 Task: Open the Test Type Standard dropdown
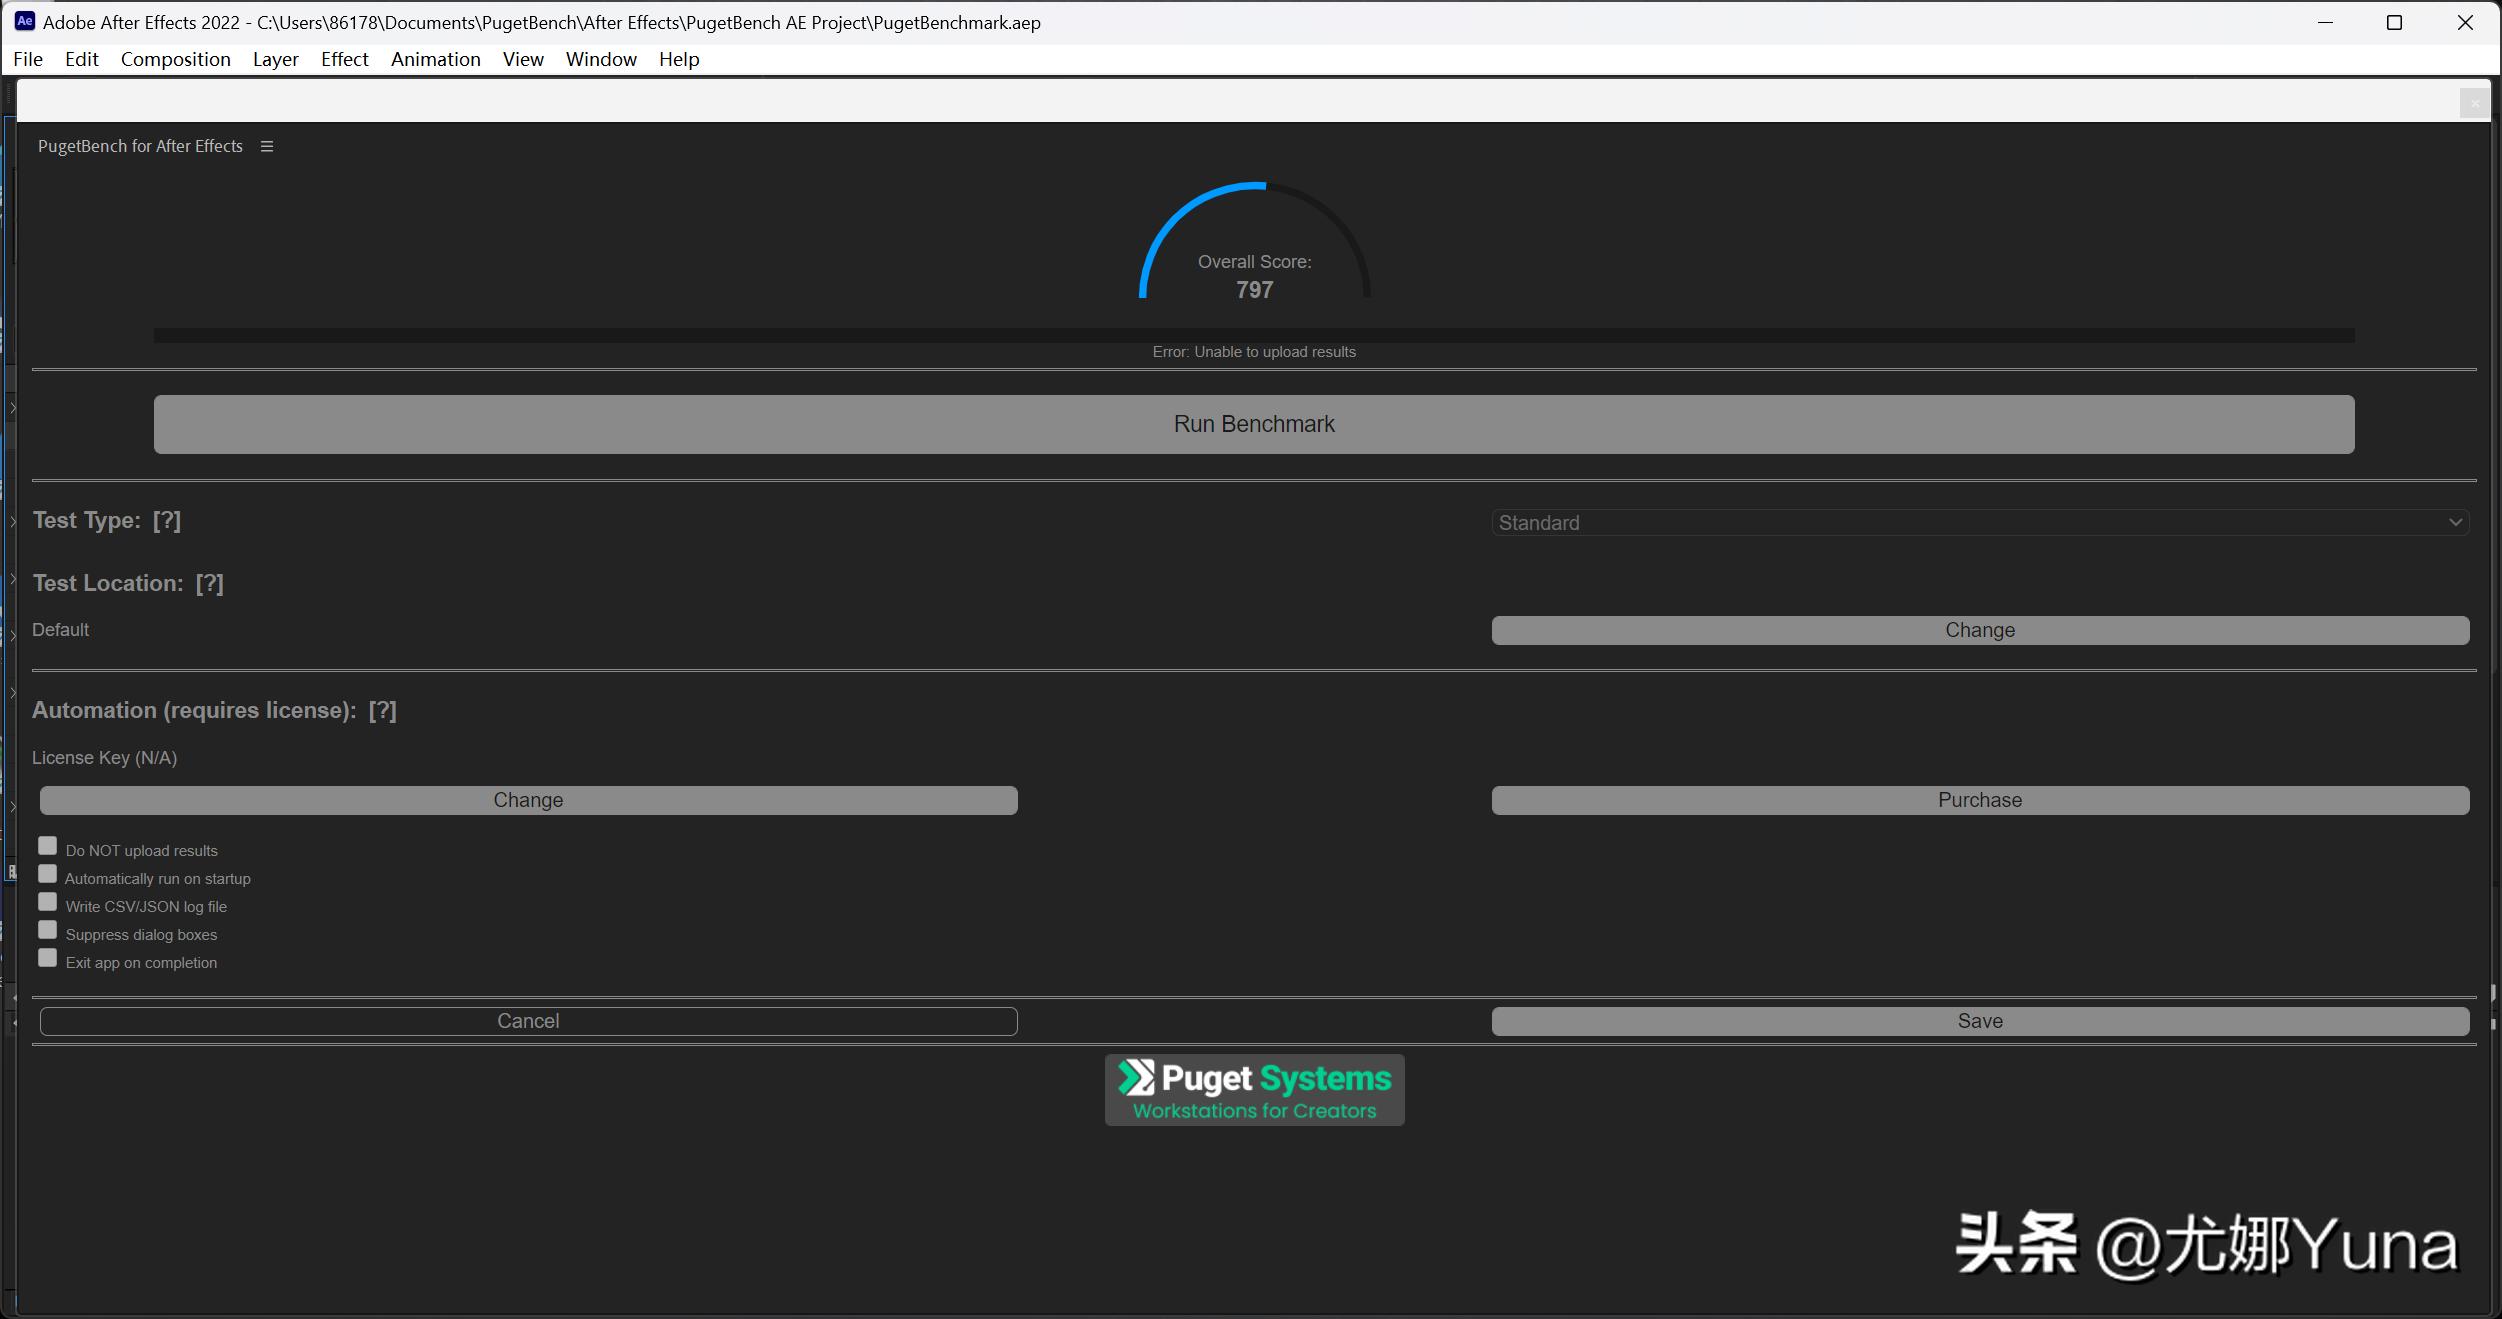pos(1979,523)
